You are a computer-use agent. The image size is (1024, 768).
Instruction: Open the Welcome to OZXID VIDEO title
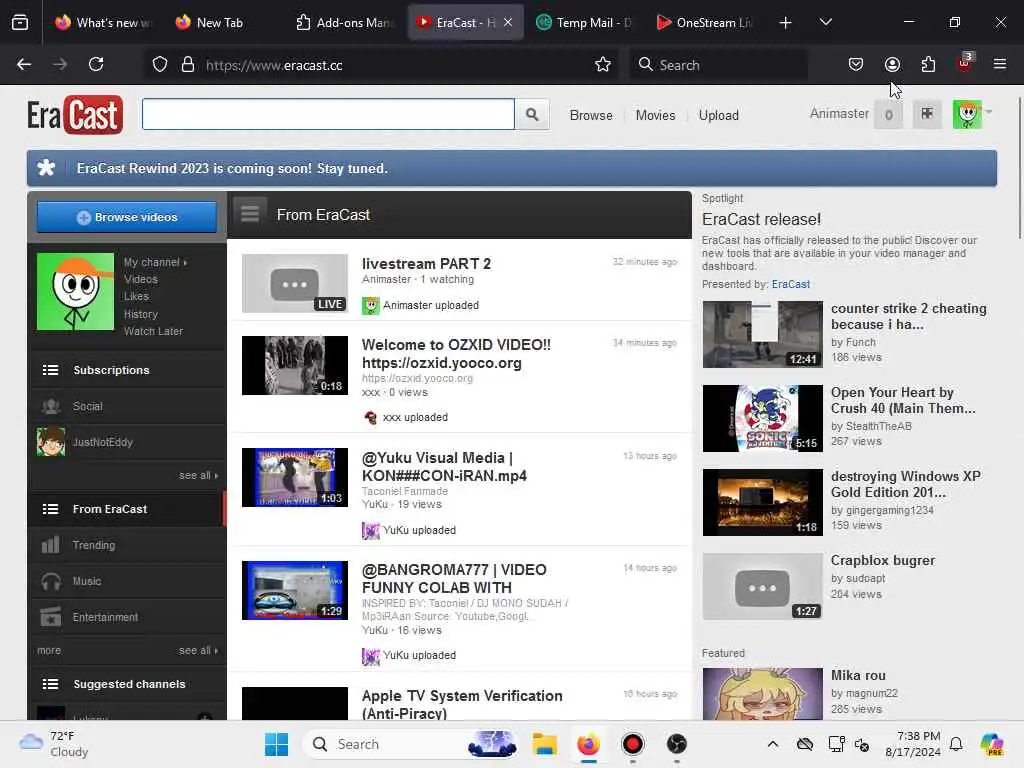pyautogui.click(x=456, y=353)
